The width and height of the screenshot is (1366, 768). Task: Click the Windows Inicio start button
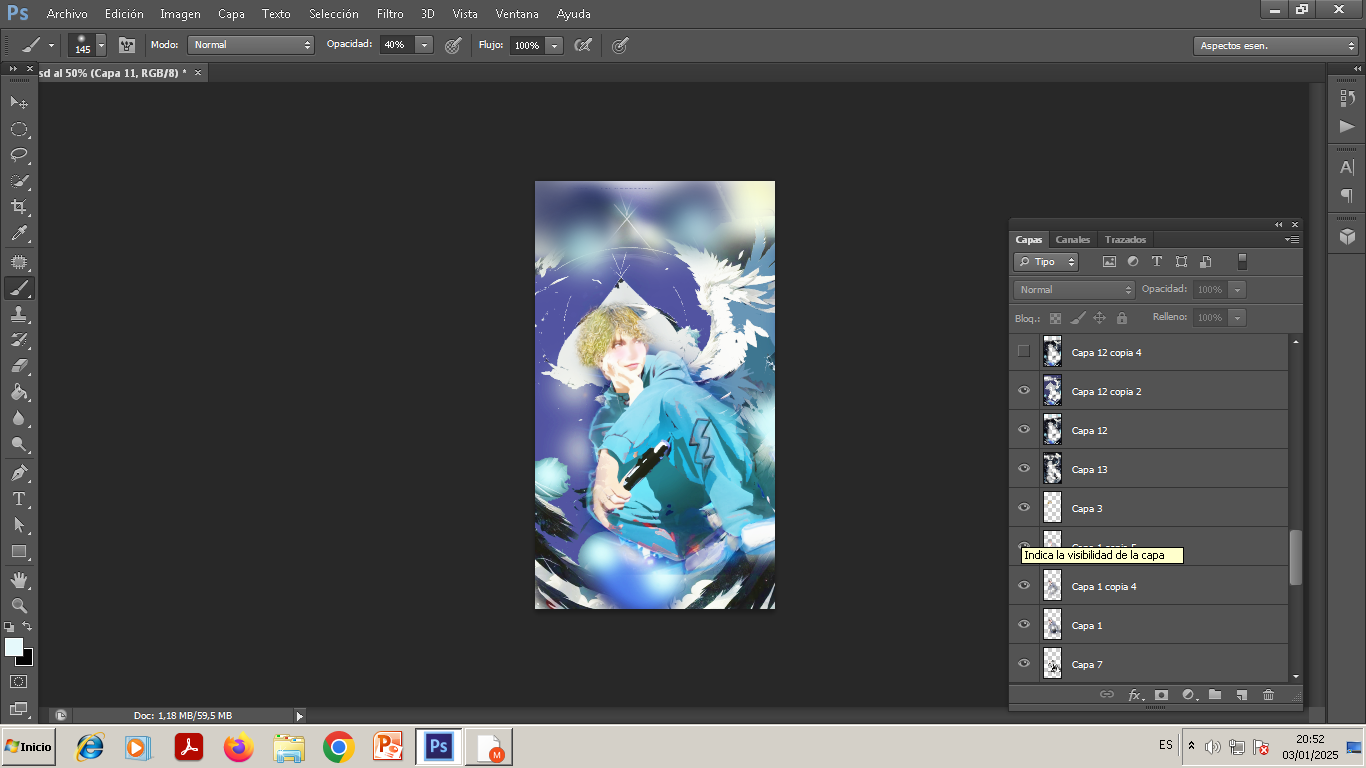pos(28,747)
